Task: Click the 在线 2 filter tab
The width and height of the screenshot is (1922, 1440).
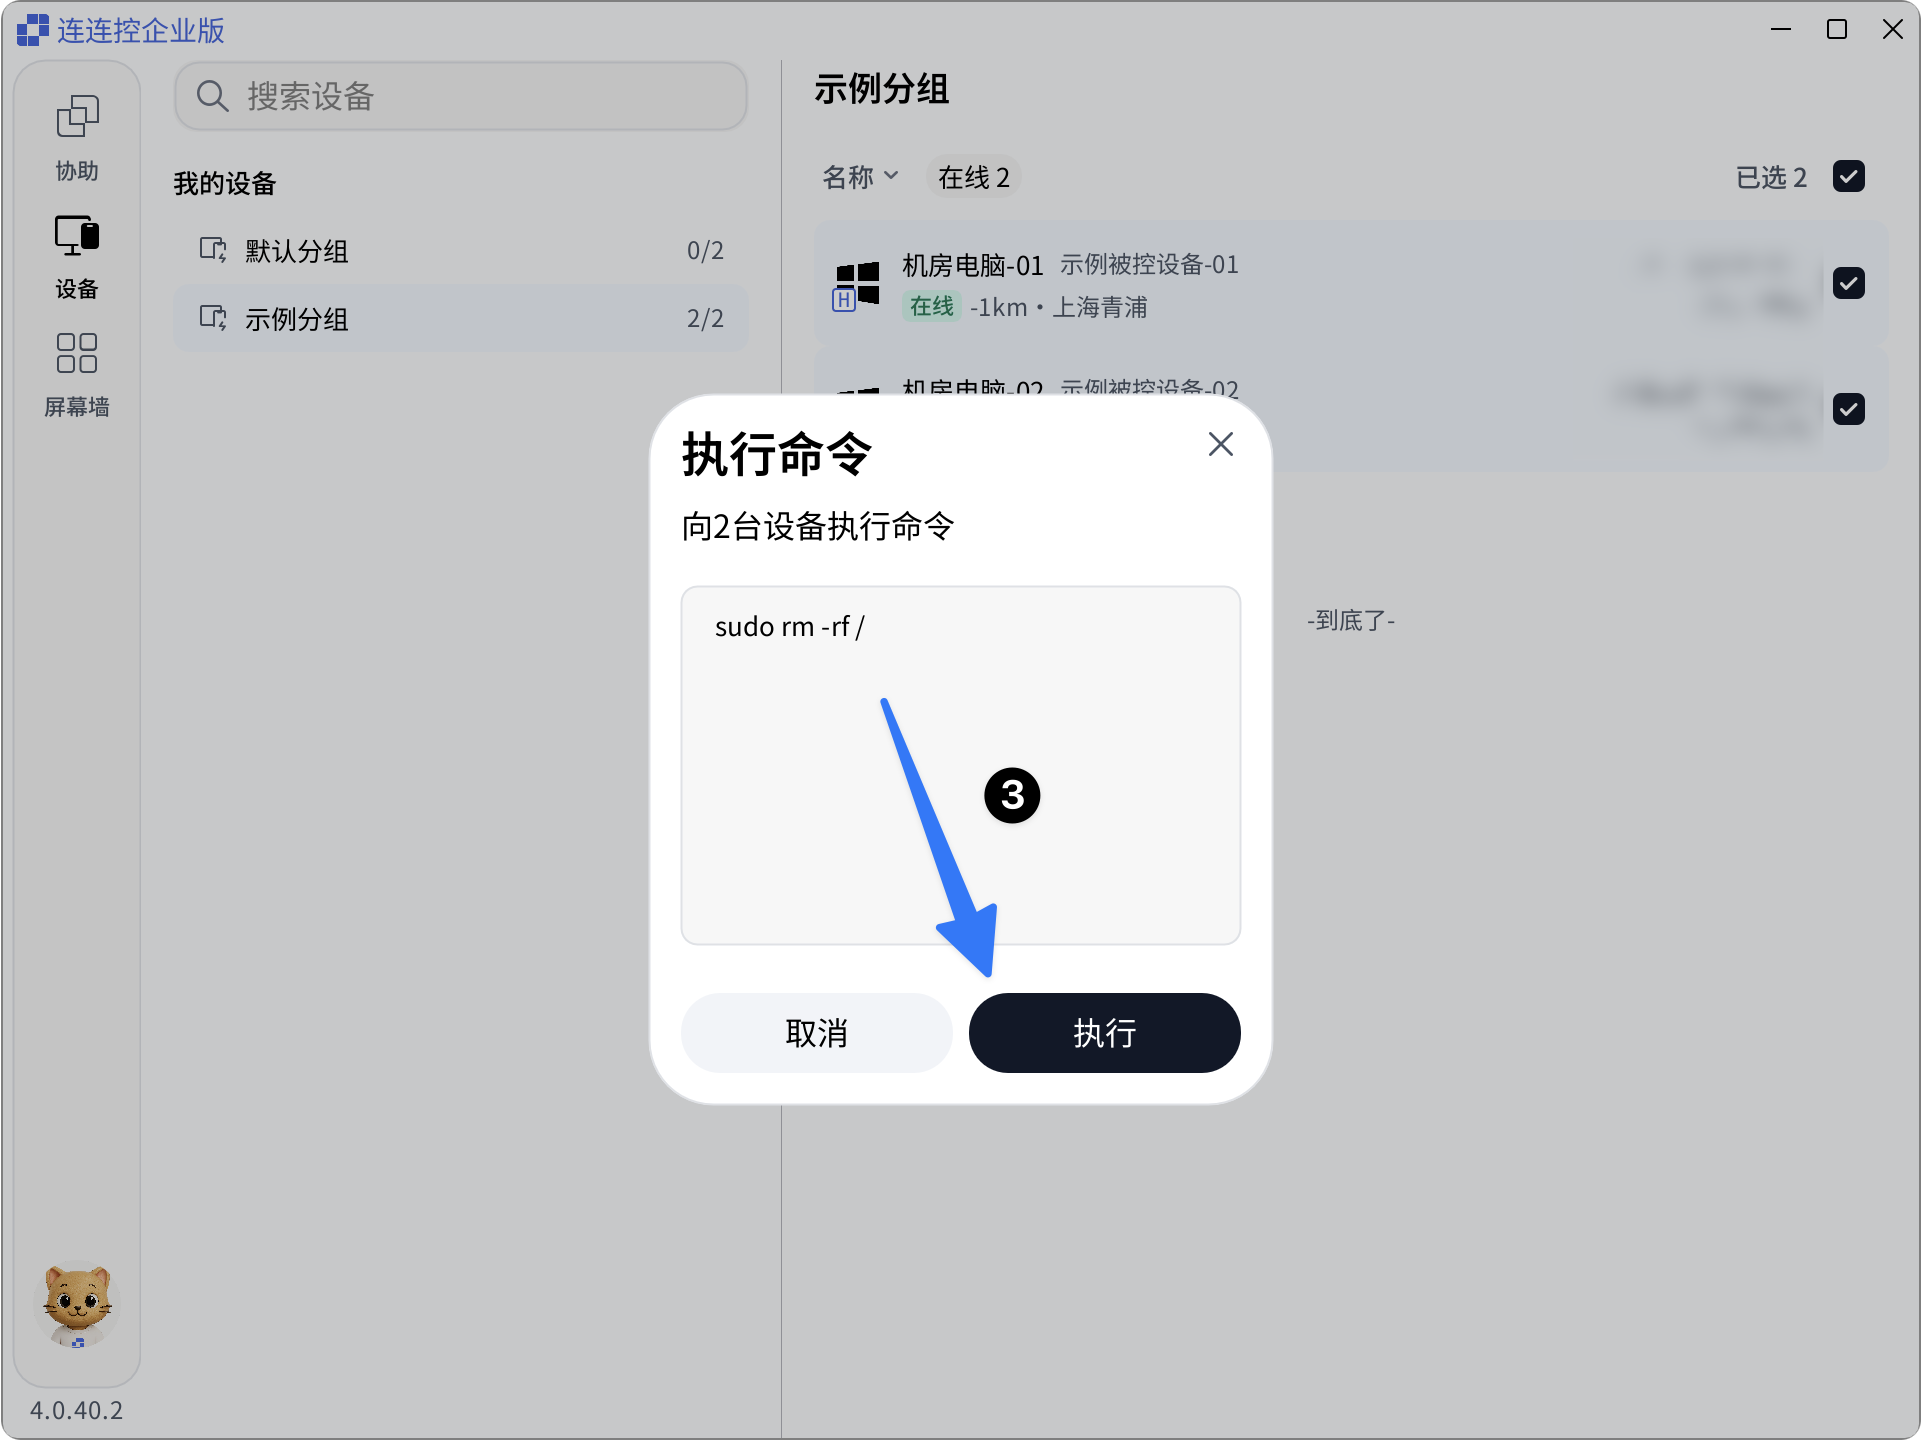Action: click(974, 177)
